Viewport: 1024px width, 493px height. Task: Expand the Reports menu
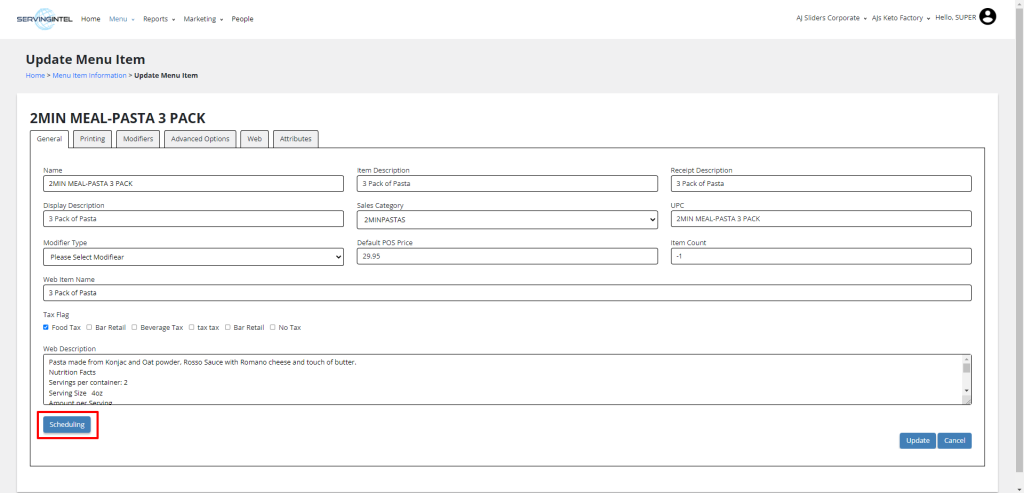pos(158,19)
